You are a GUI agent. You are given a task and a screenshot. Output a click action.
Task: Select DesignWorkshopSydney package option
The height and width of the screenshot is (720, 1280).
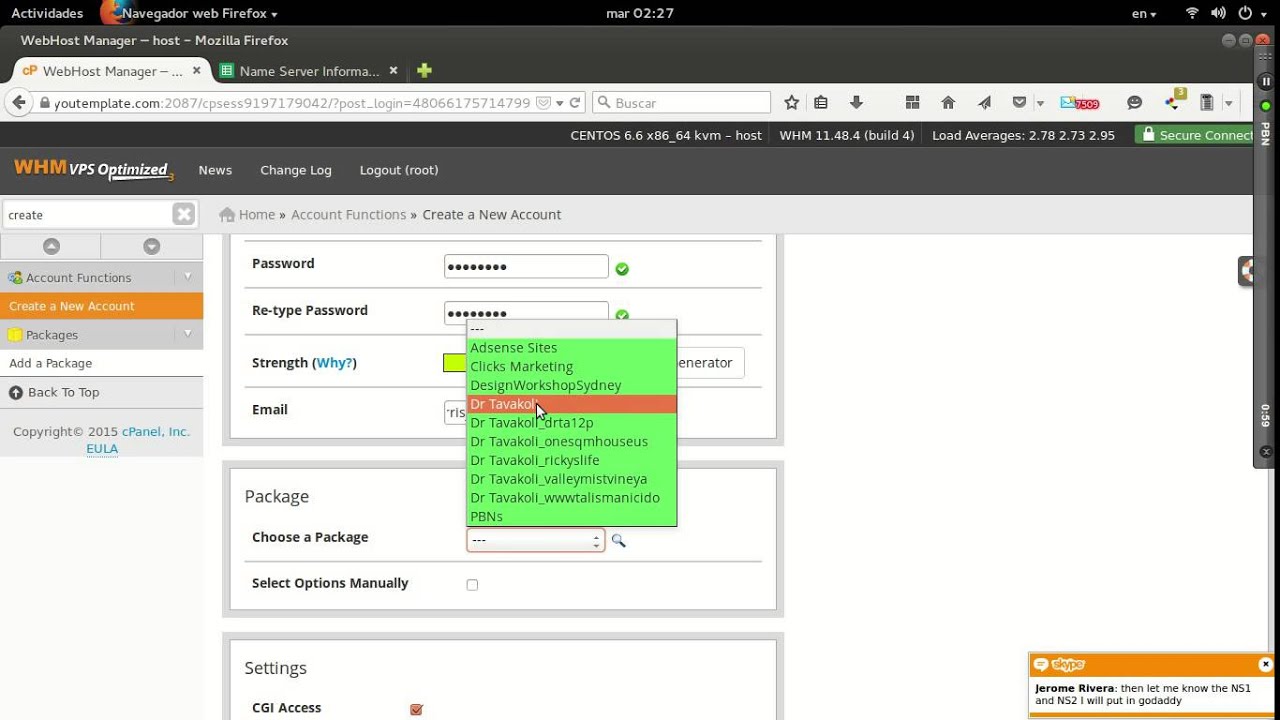pyautogui.click(x=572, y=385)
